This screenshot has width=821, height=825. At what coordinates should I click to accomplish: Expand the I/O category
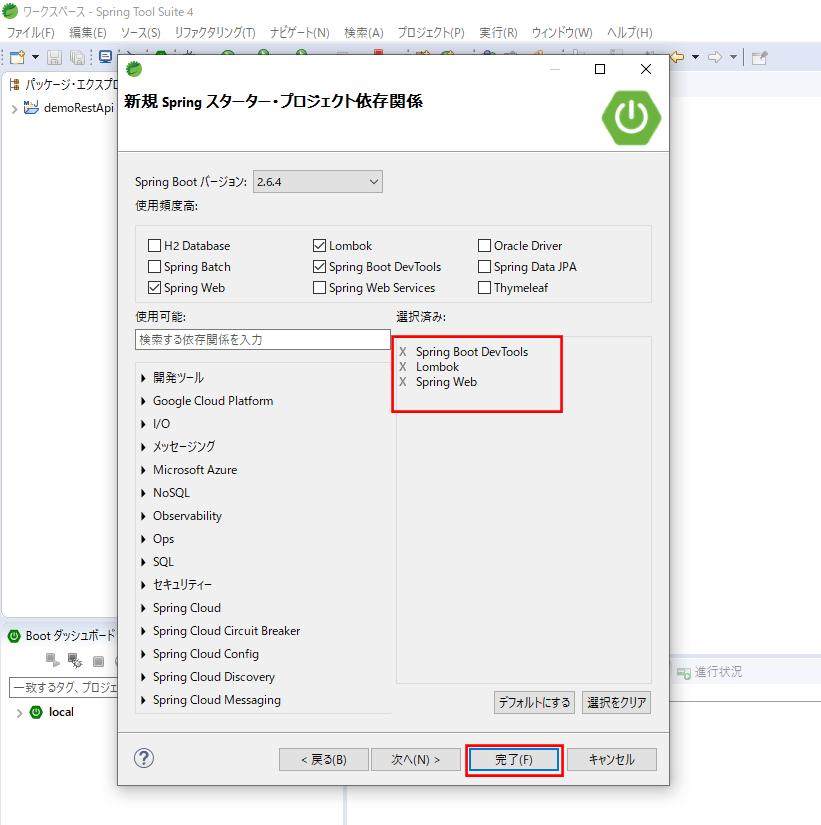coord(143,424)
